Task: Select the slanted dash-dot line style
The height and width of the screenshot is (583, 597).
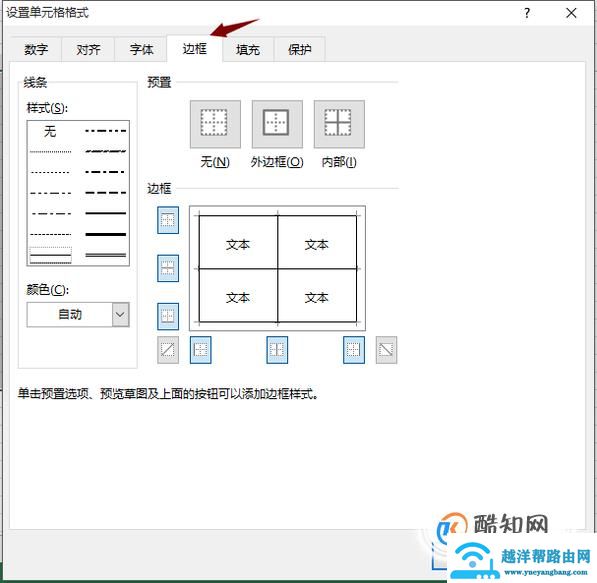Action: (105, 152)
